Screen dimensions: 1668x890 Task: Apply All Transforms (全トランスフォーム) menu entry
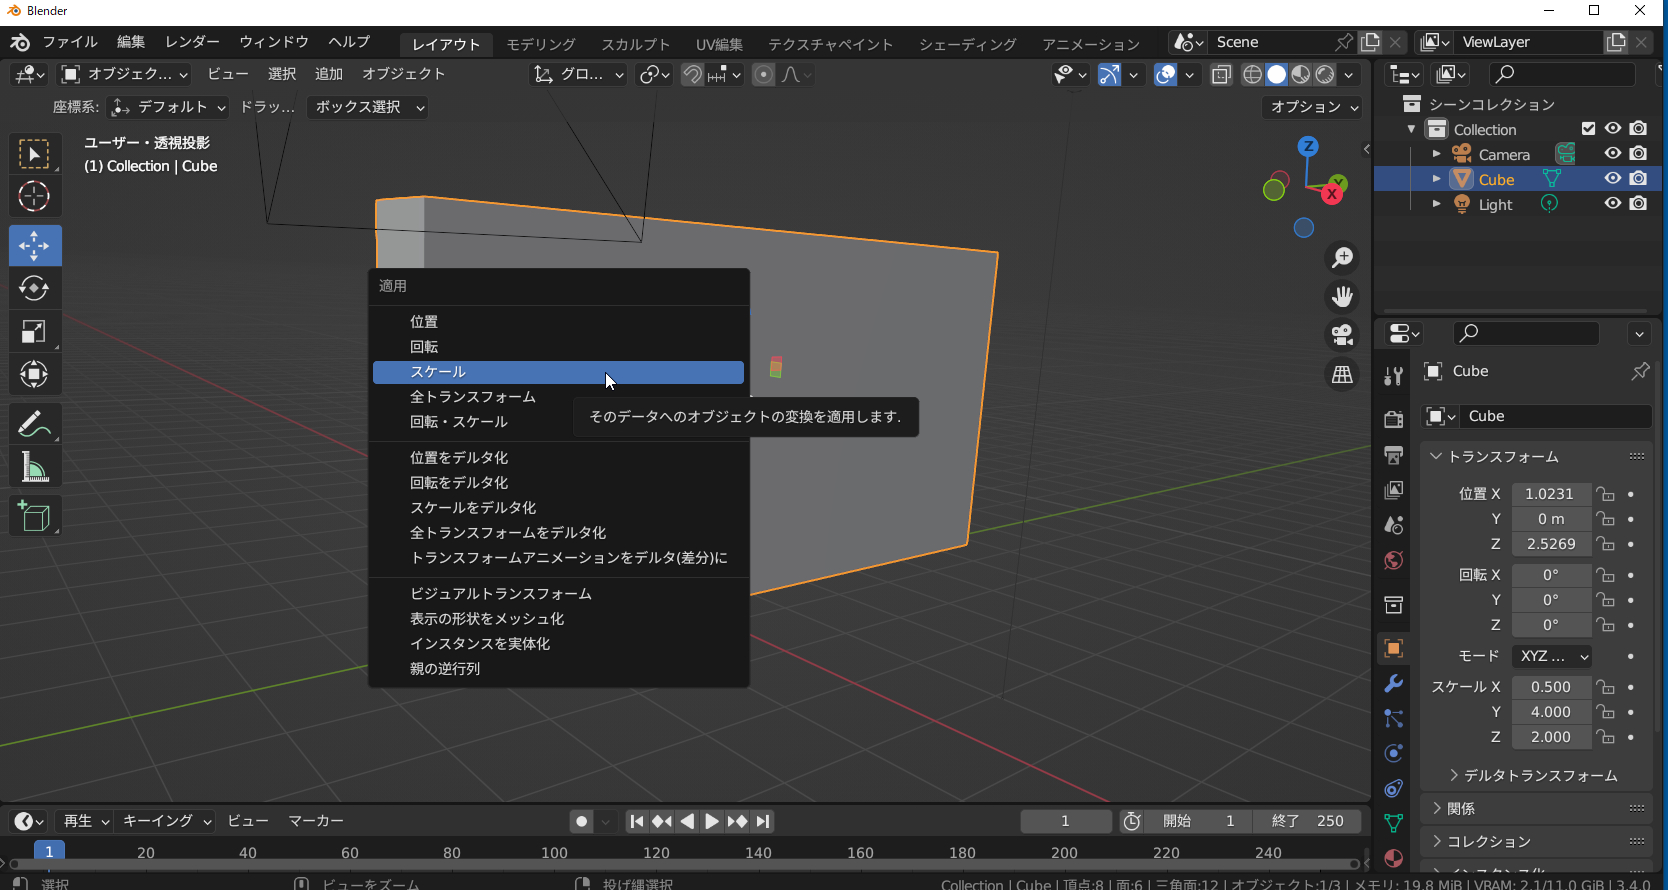coord(473,397)
